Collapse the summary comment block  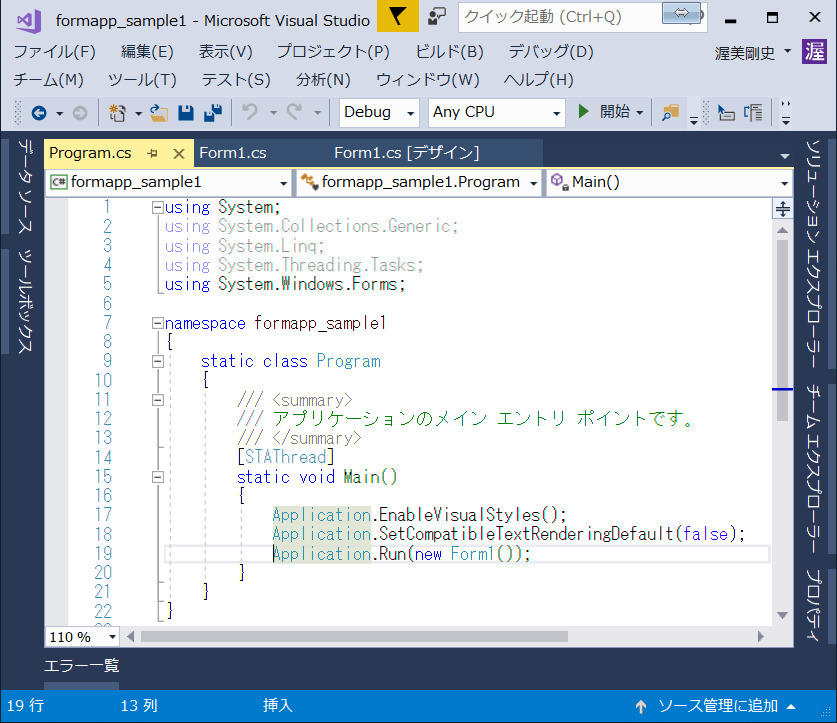(x=157, y=400)
